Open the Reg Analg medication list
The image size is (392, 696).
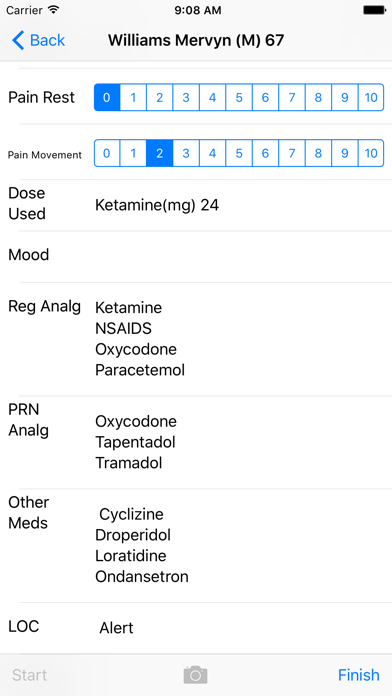point(196,339)
